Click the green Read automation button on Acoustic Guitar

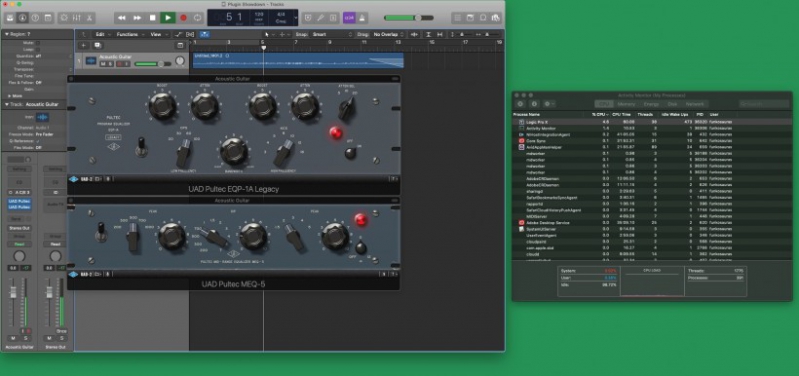click(x=19, y=244)
